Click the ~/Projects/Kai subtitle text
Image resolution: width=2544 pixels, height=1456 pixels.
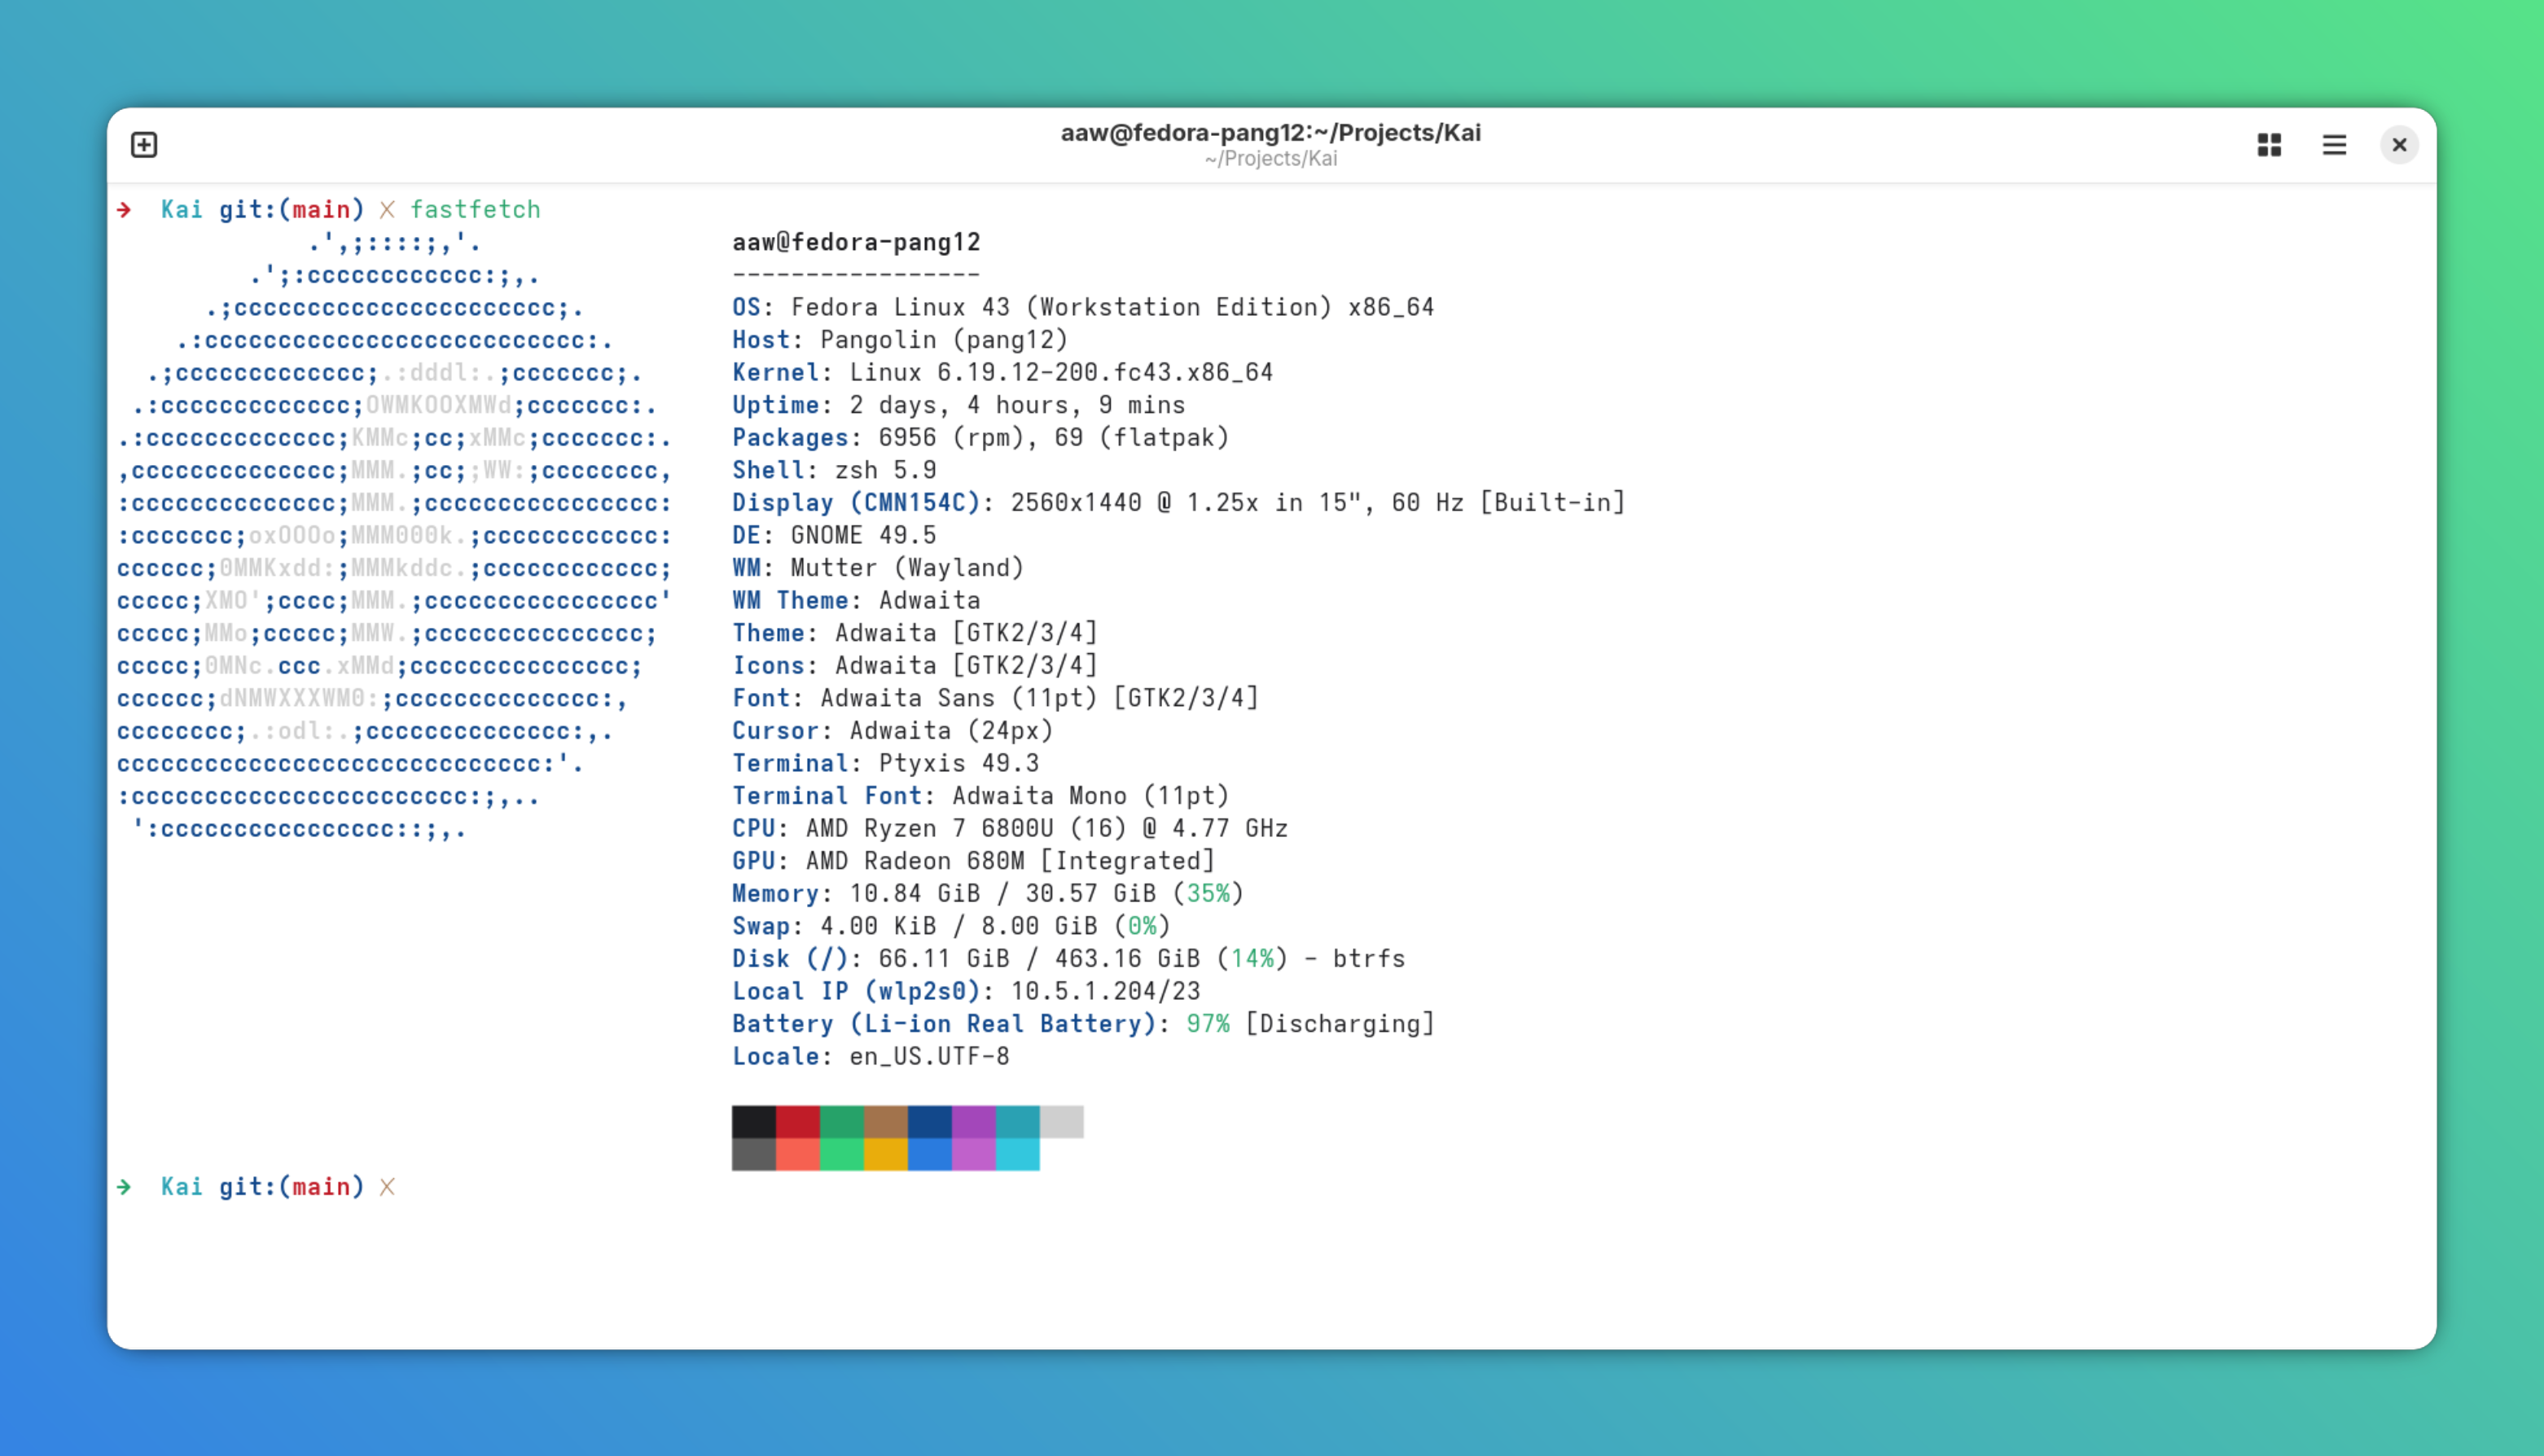click(1270, 159)
